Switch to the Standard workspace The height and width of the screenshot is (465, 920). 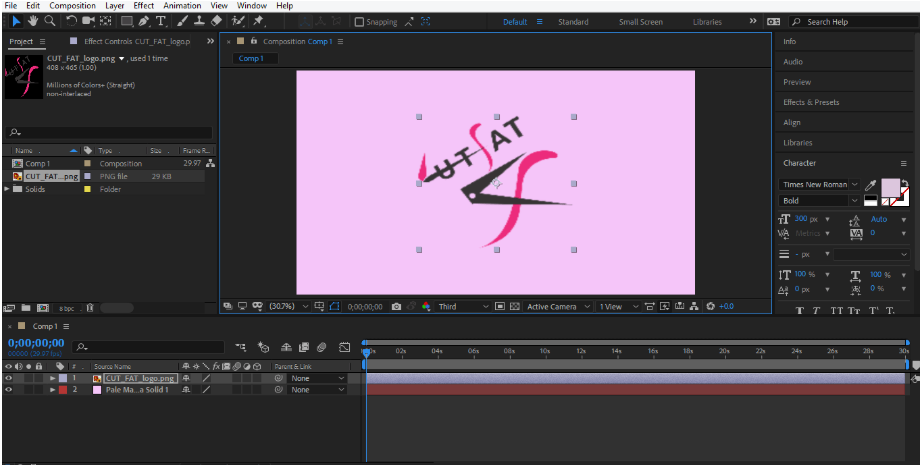coord(573,22)
